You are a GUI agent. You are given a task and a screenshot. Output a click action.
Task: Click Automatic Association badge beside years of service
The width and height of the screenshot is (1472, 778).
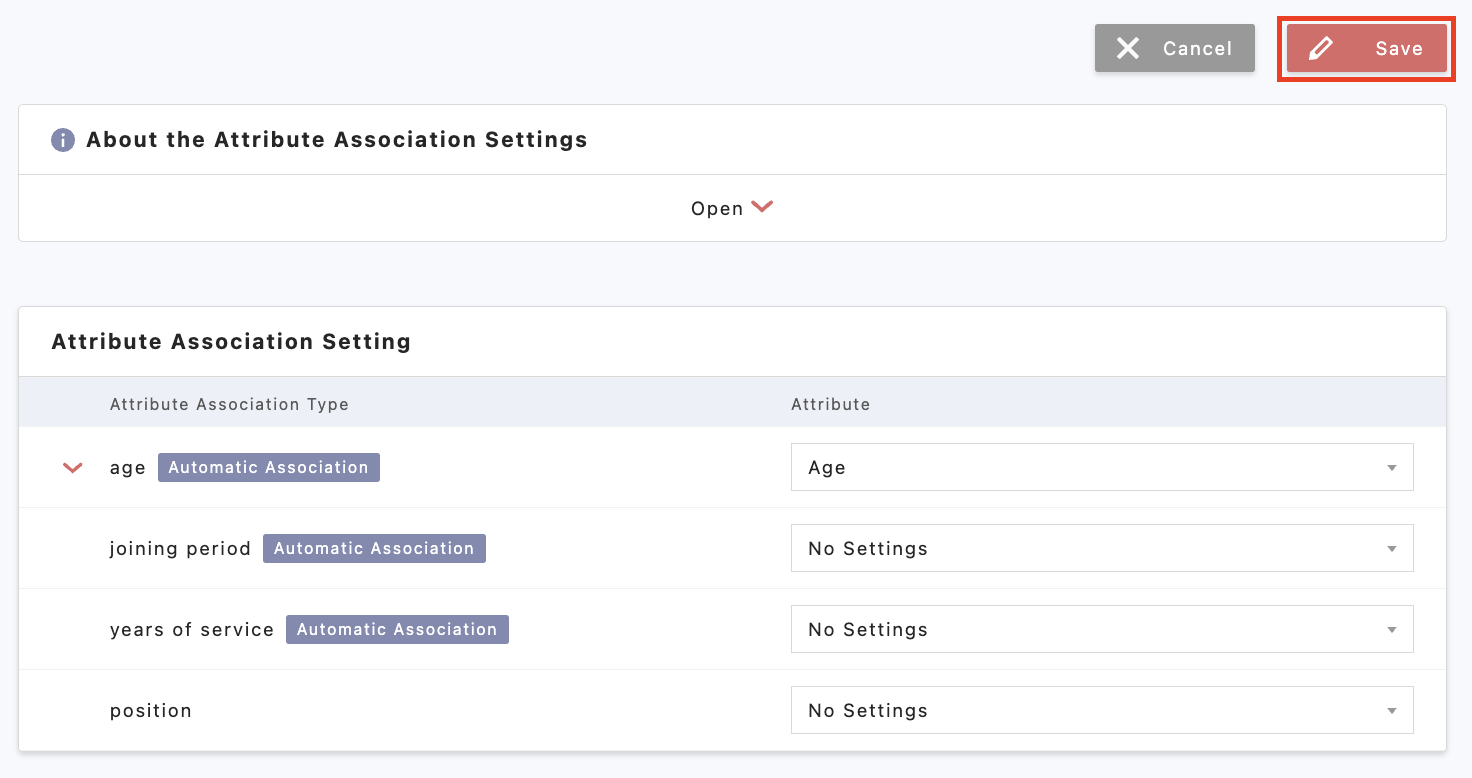[397, 630]
